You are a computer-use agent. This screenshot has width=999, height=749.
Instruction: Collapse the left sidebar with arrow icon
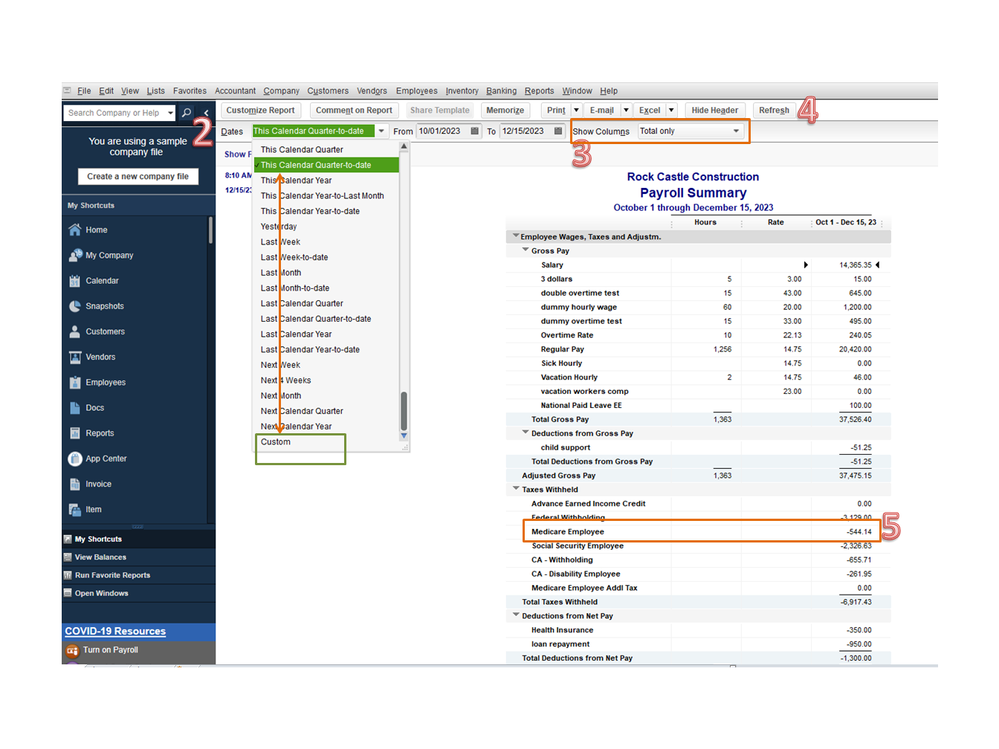(x=206, y=113)
